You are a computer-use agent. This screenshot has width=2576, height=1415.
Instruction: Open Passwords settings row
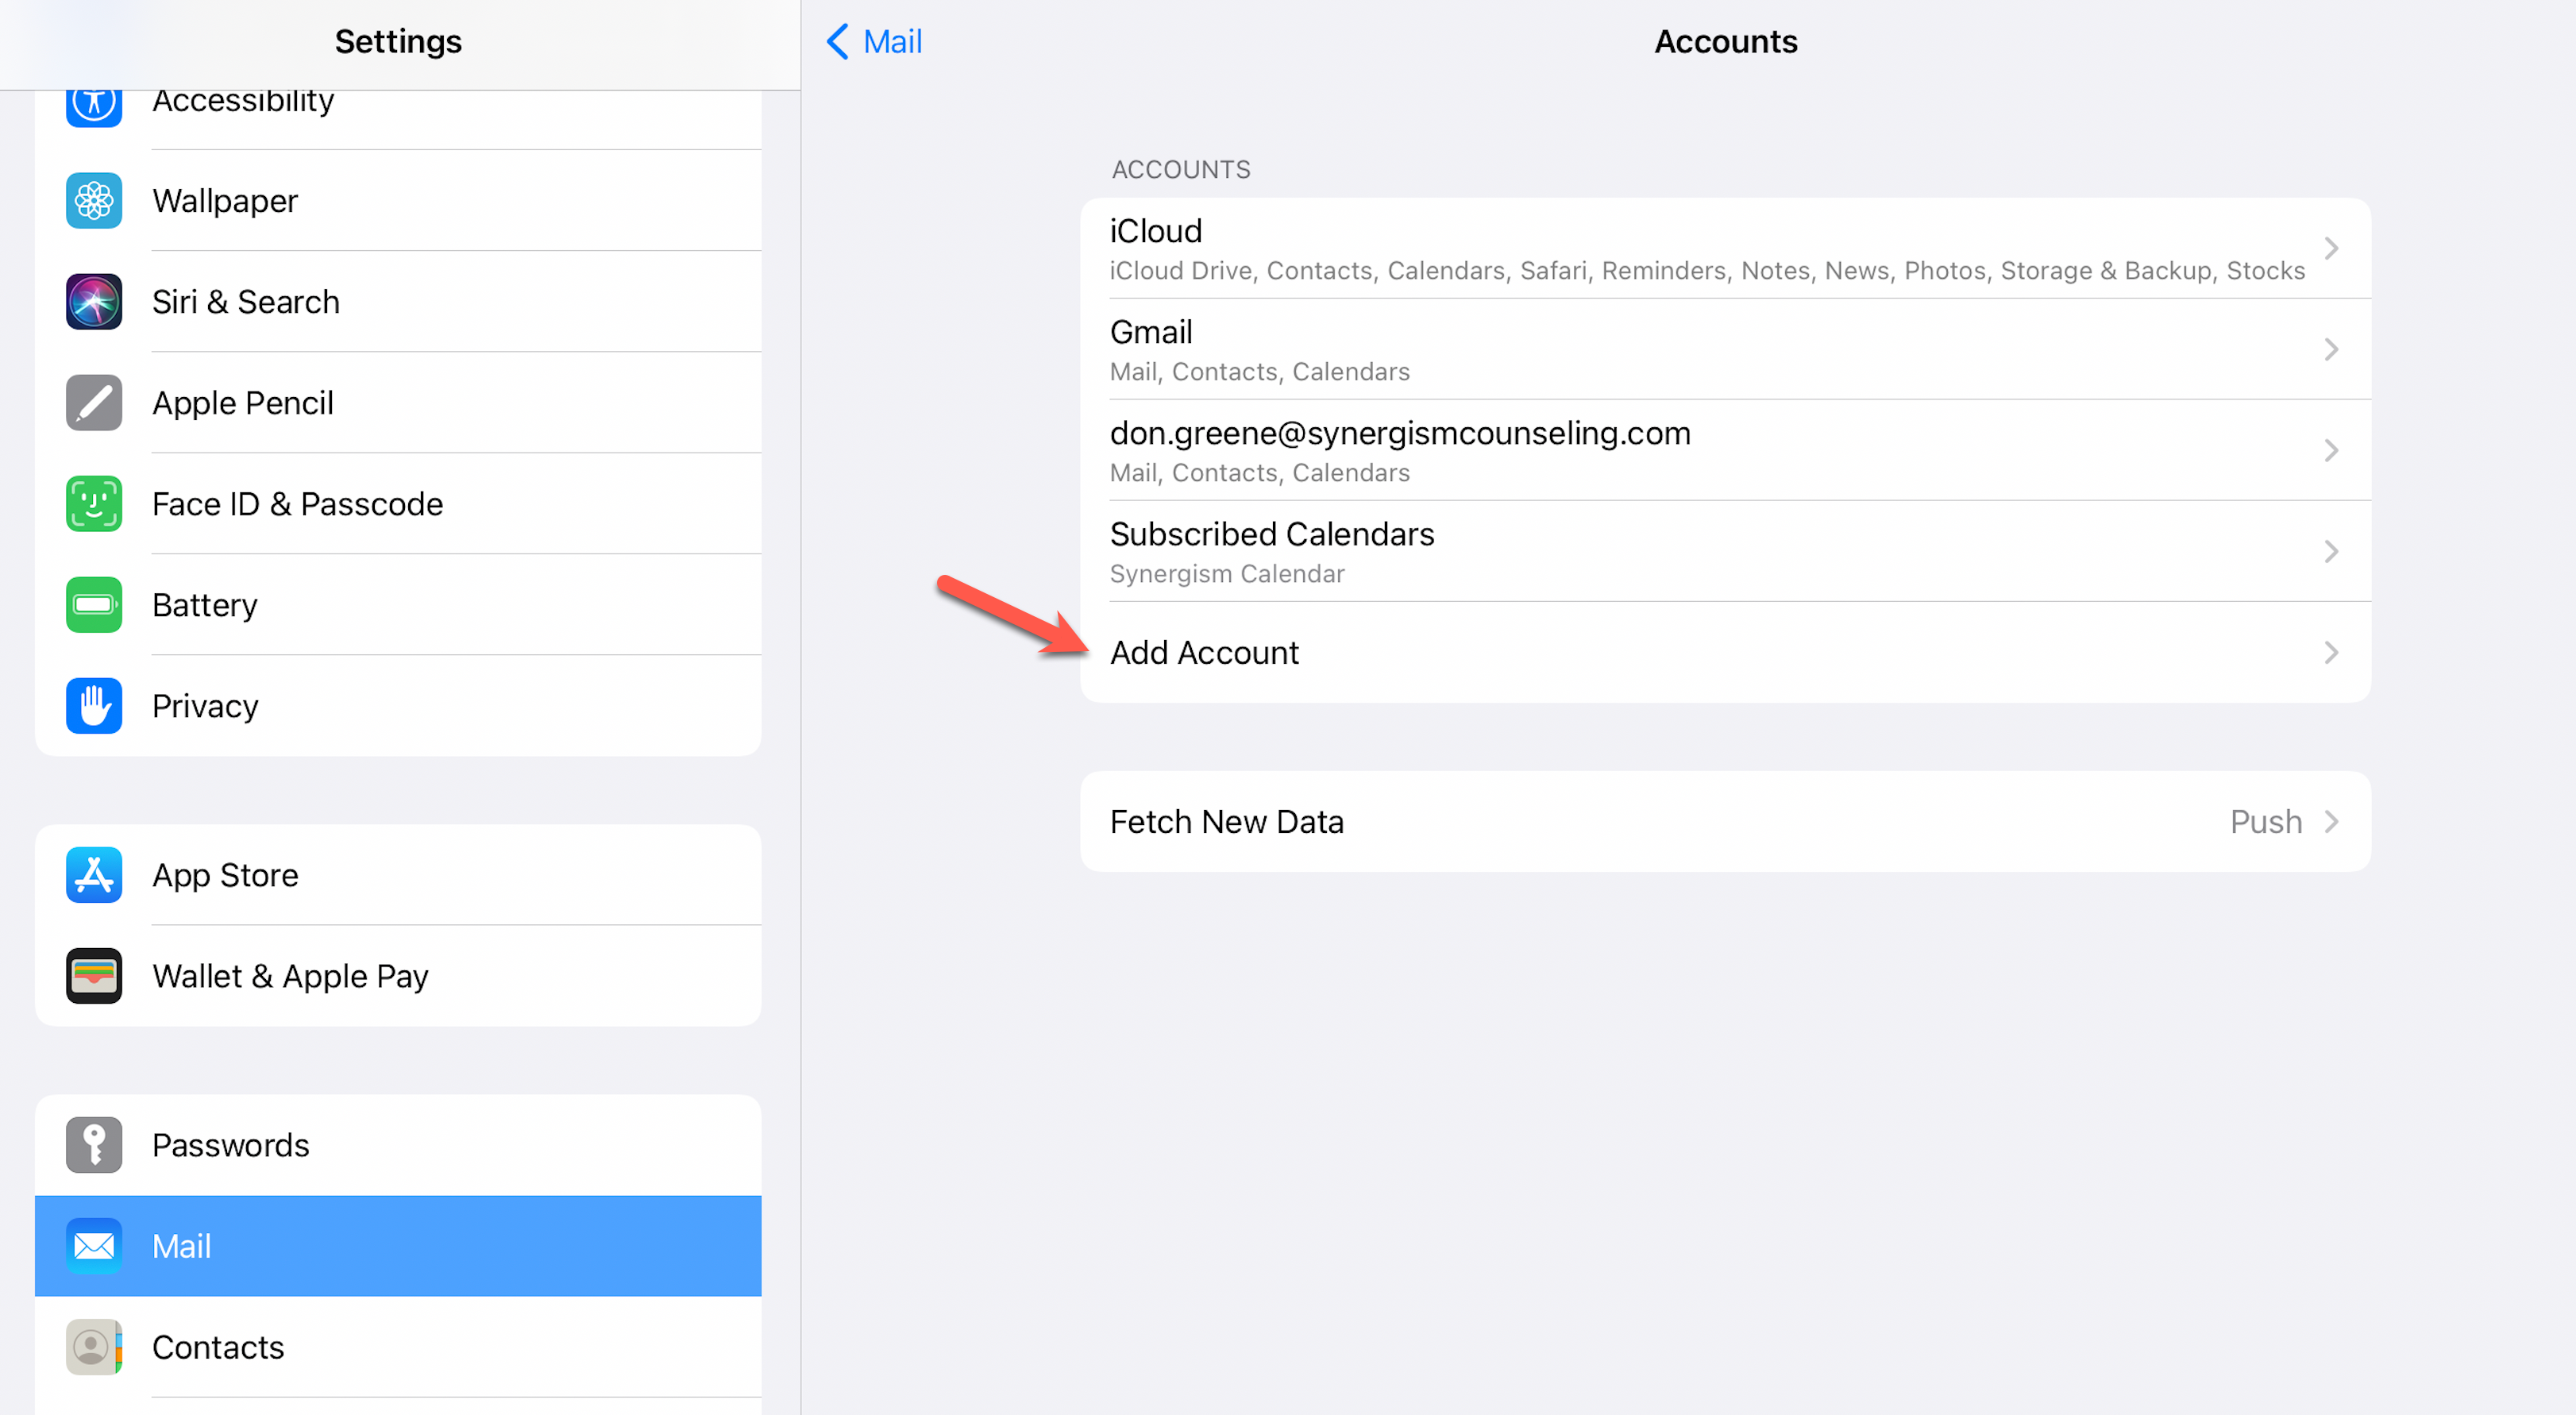tap(398, 1145)
